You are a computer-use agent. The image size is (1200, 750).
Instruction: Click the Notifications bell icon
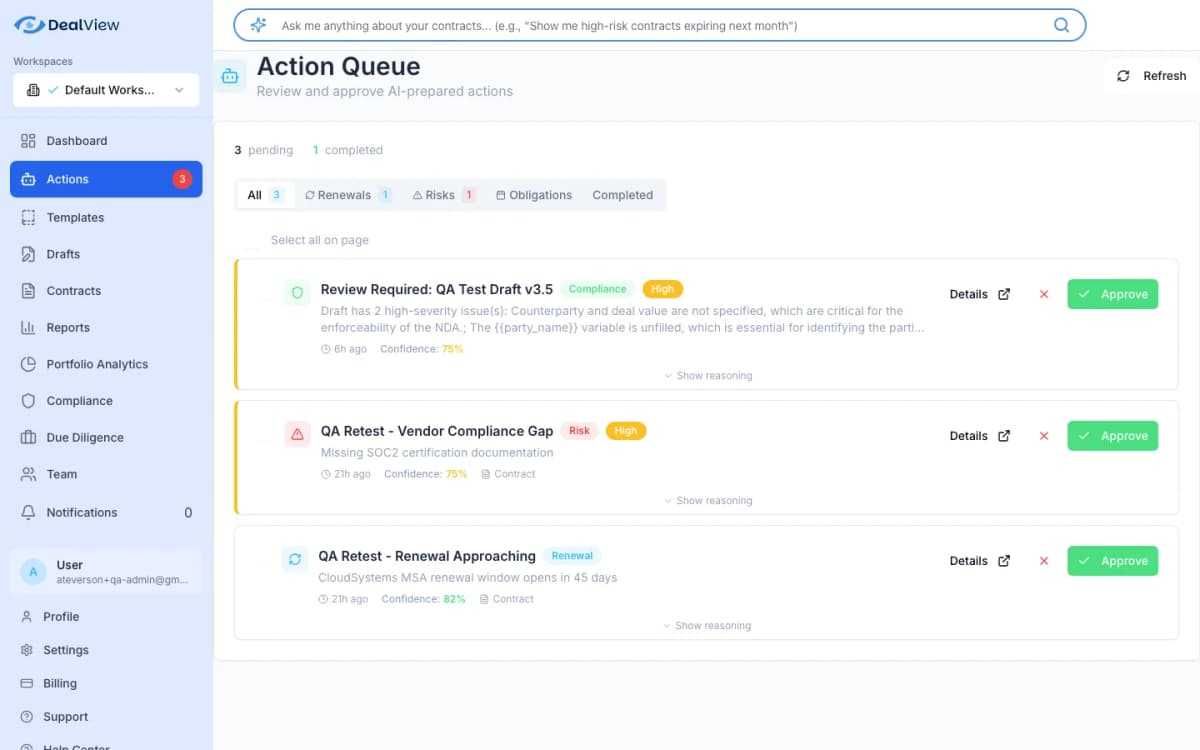pos(28,512)
